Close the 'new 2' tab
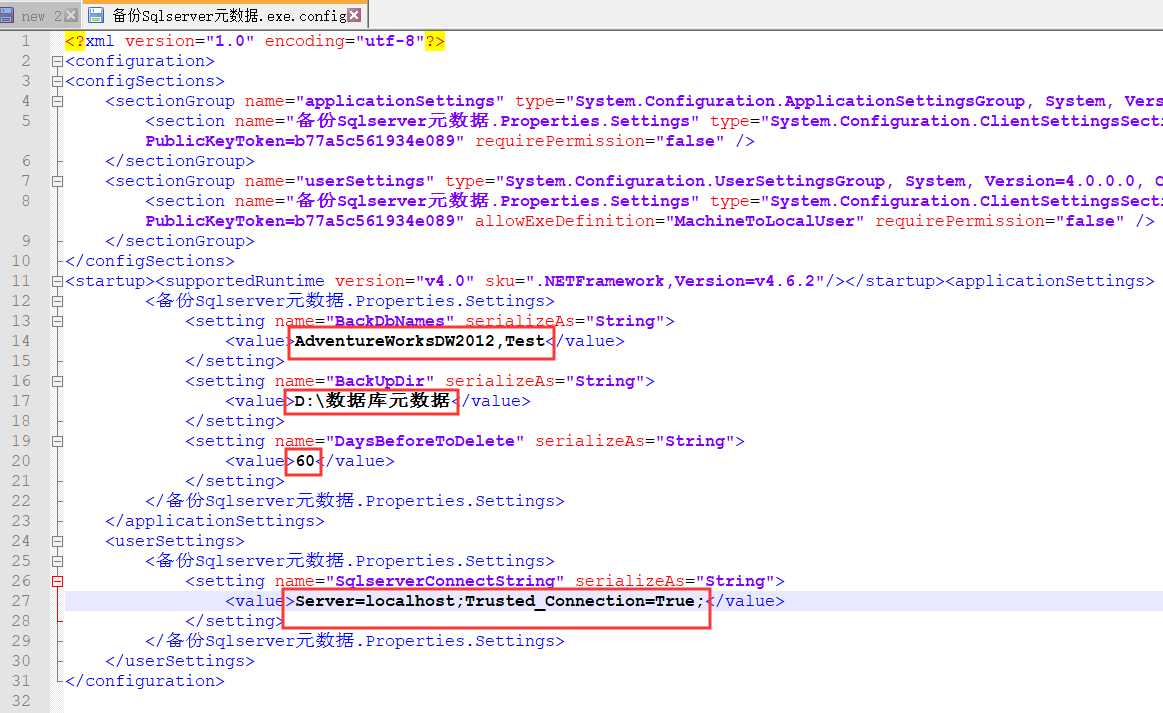Image resolution: width=1163 pixels, height=713 pixels. (x=71, y=16)
